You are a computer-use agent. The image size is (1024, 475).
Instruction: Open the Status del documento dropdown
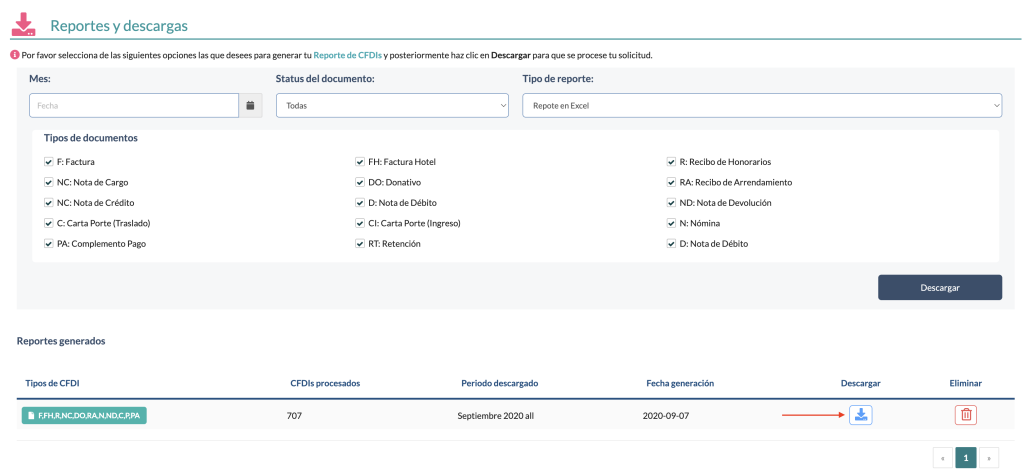[392, 105]
